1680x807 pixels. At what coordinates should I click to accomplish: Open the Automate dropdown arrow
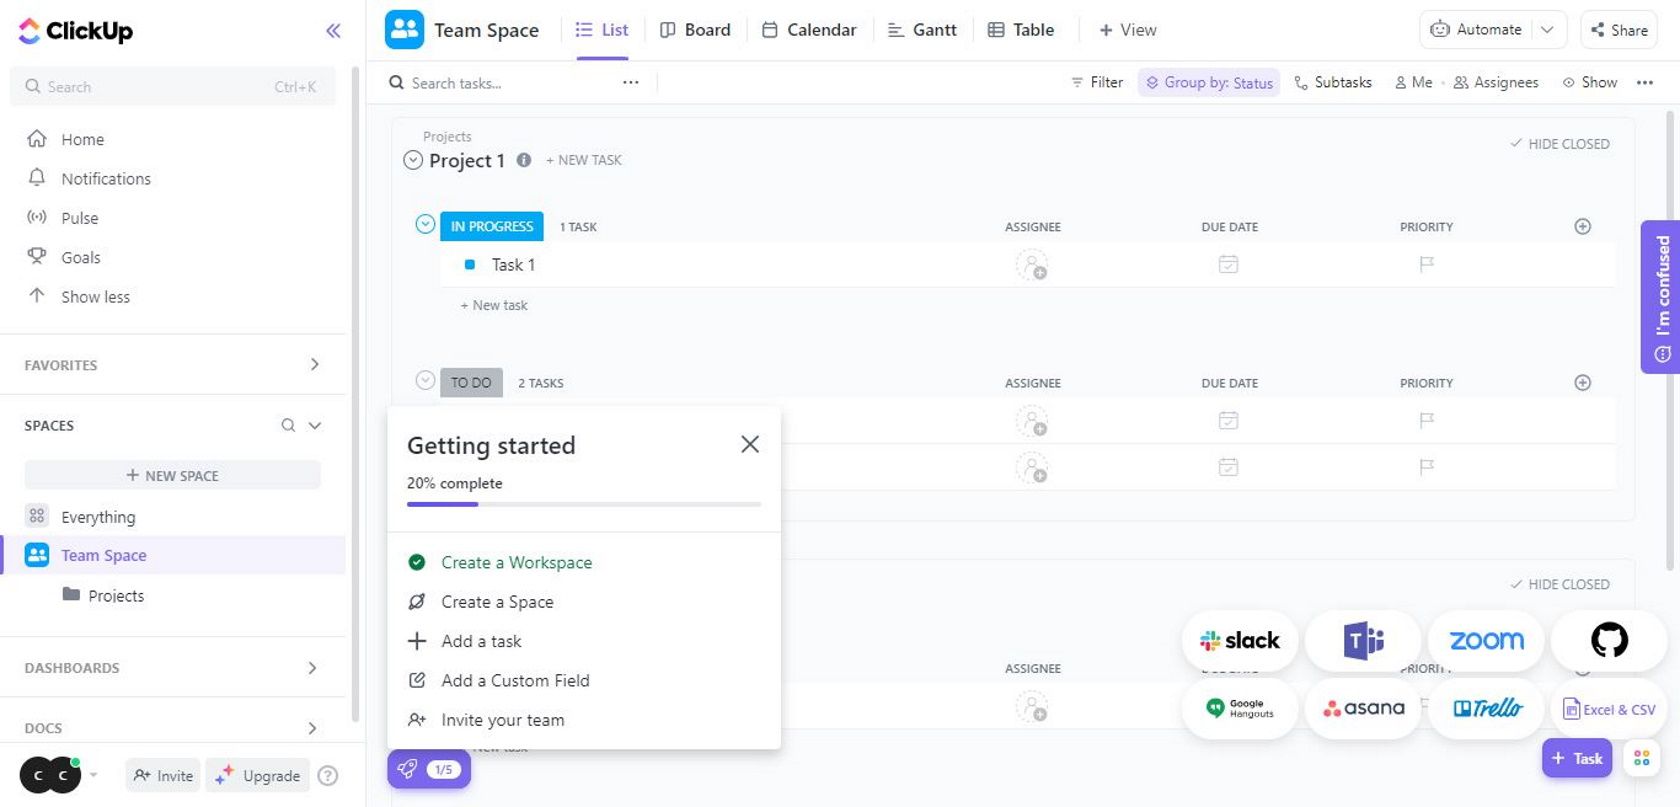(1547, 30)
